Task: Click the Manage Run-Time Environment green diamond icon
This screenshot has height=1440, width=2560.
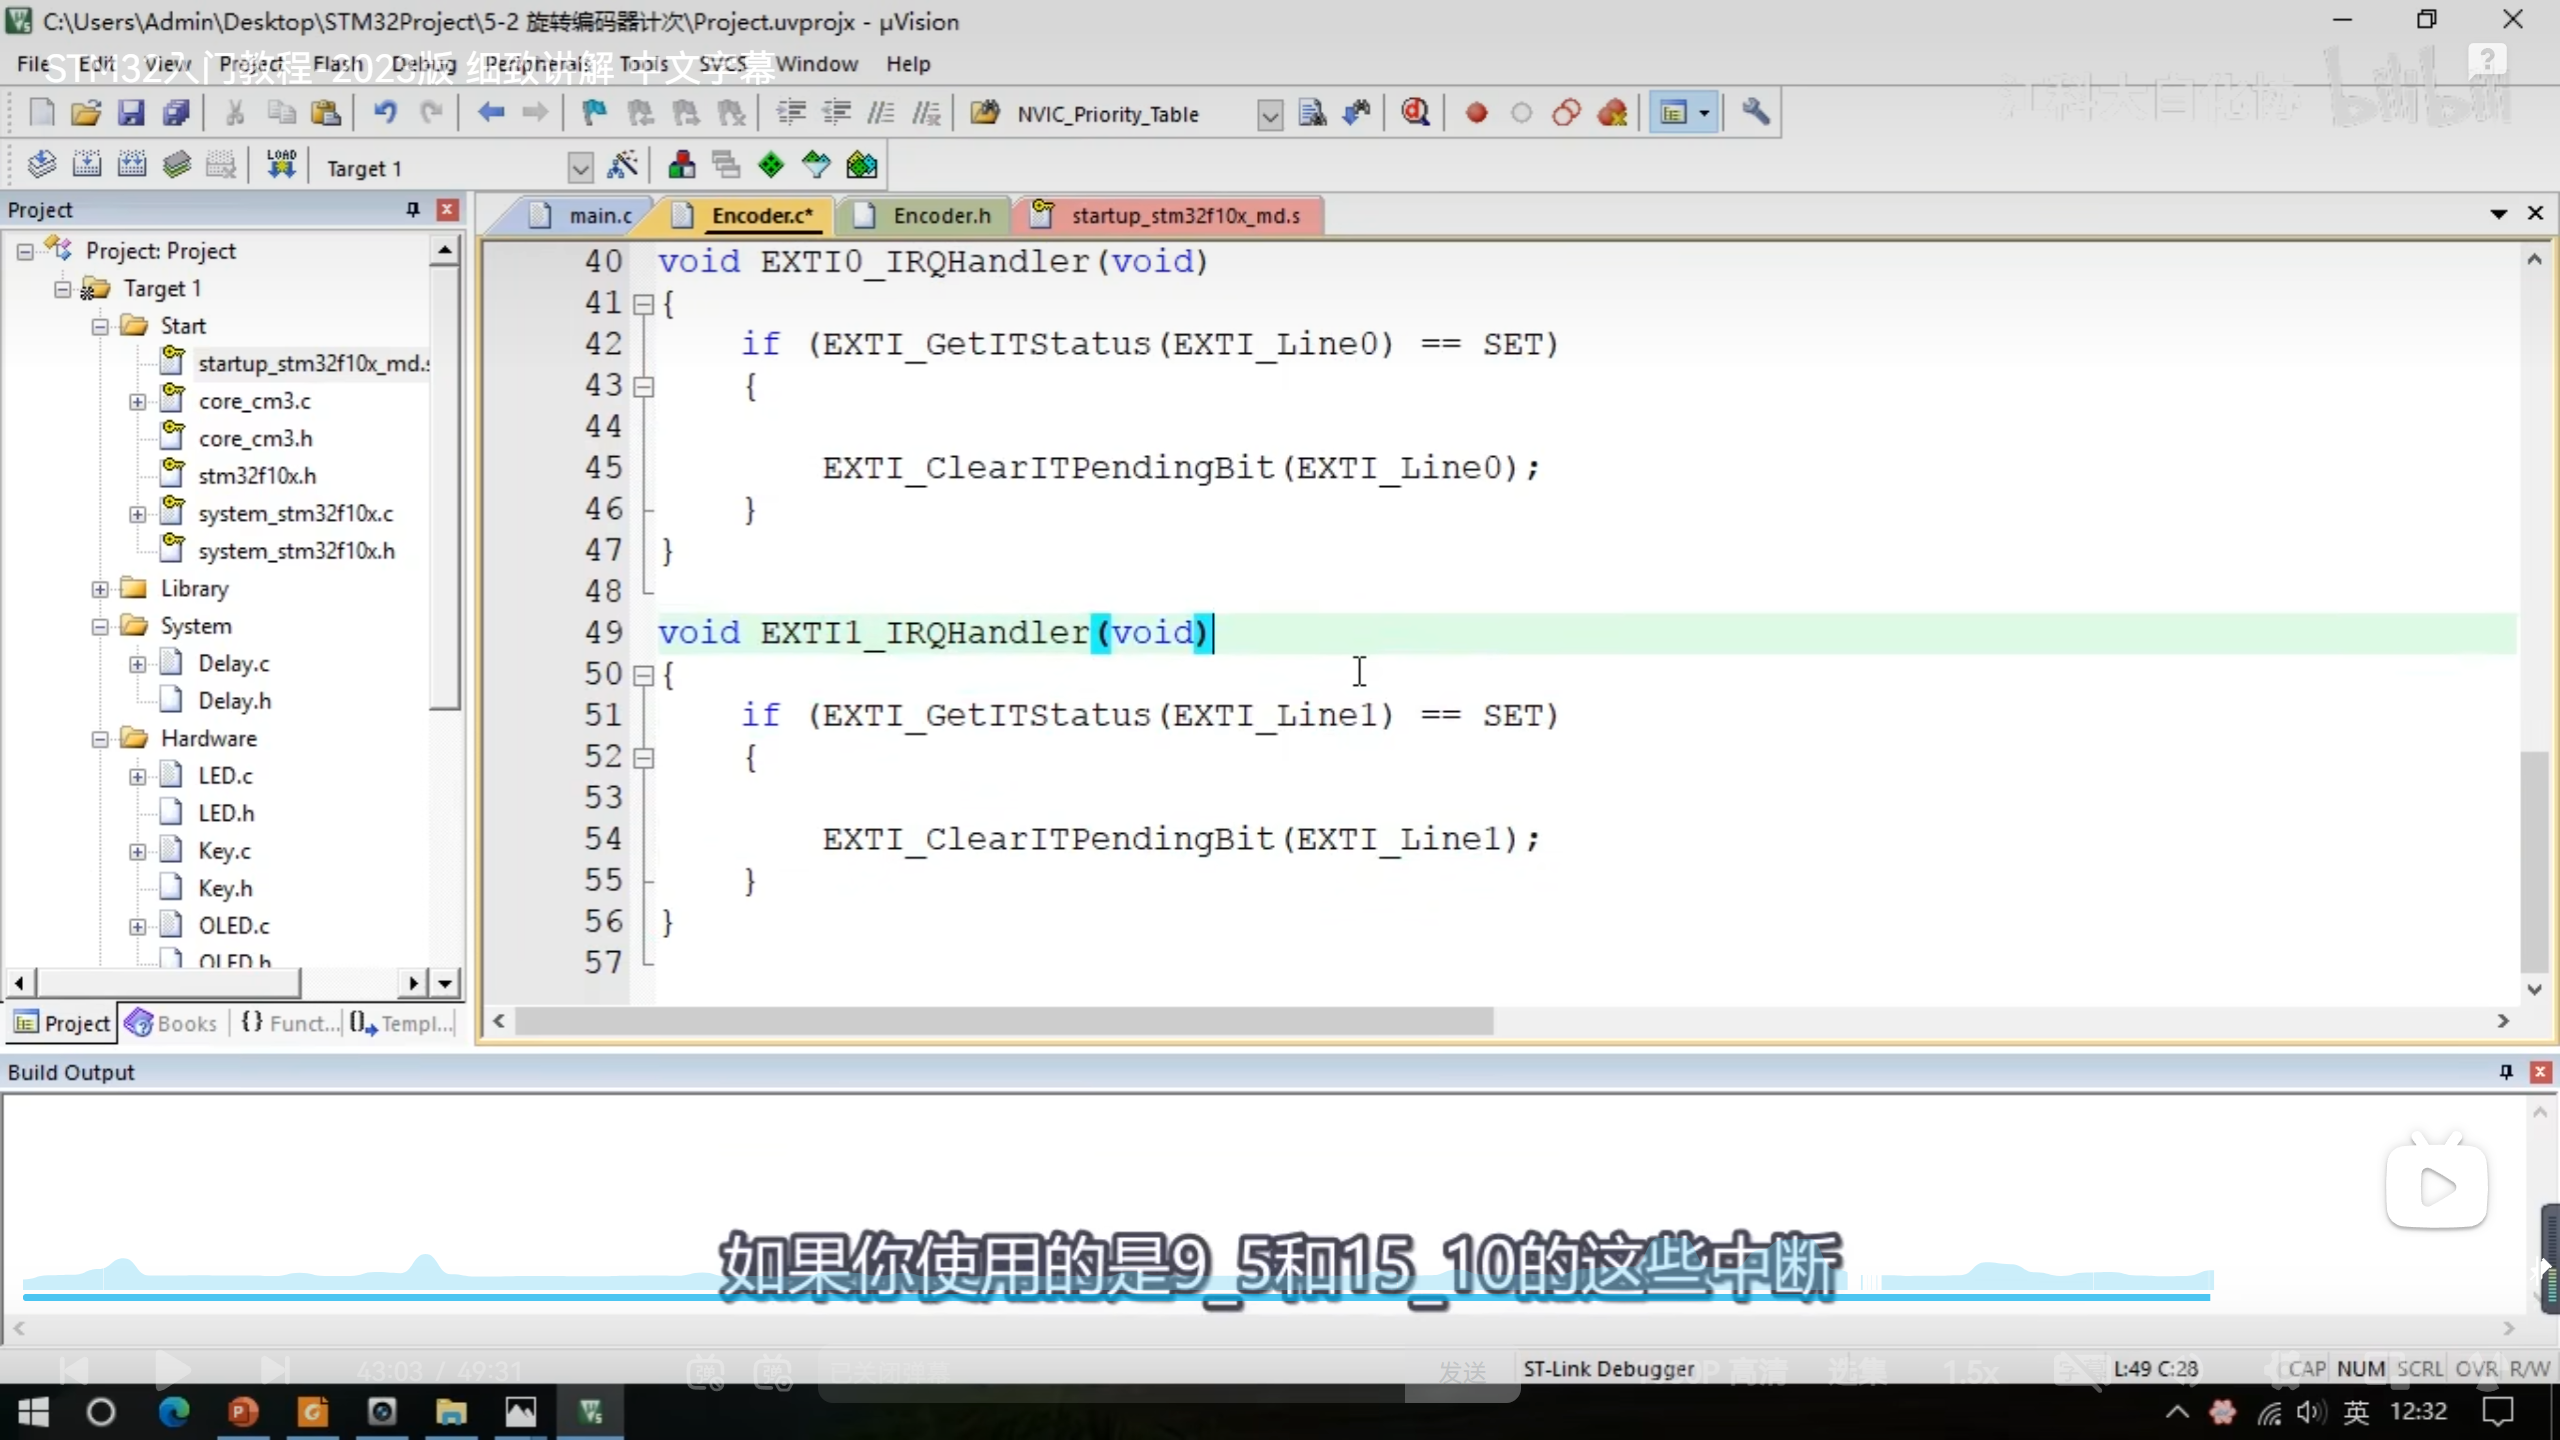Action: coord(771,165)
